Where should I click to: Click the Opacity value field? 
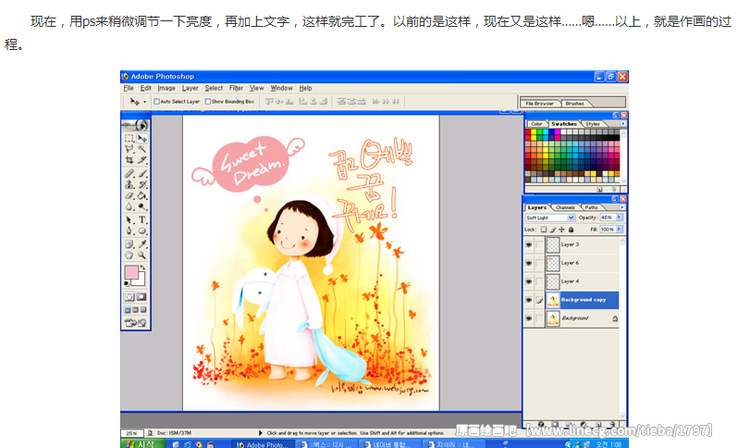[607, 217]
